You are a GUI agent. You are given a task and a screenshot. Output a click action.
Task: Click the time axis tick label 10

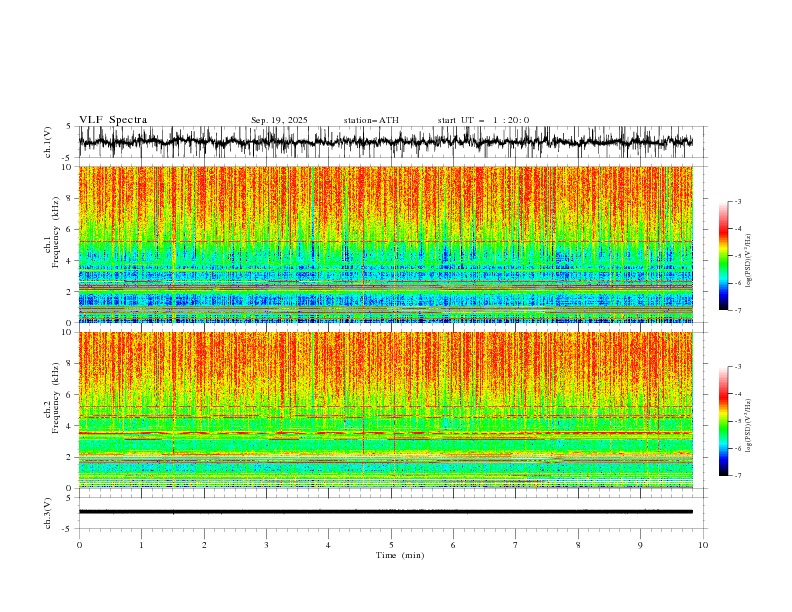coord(703,545)
